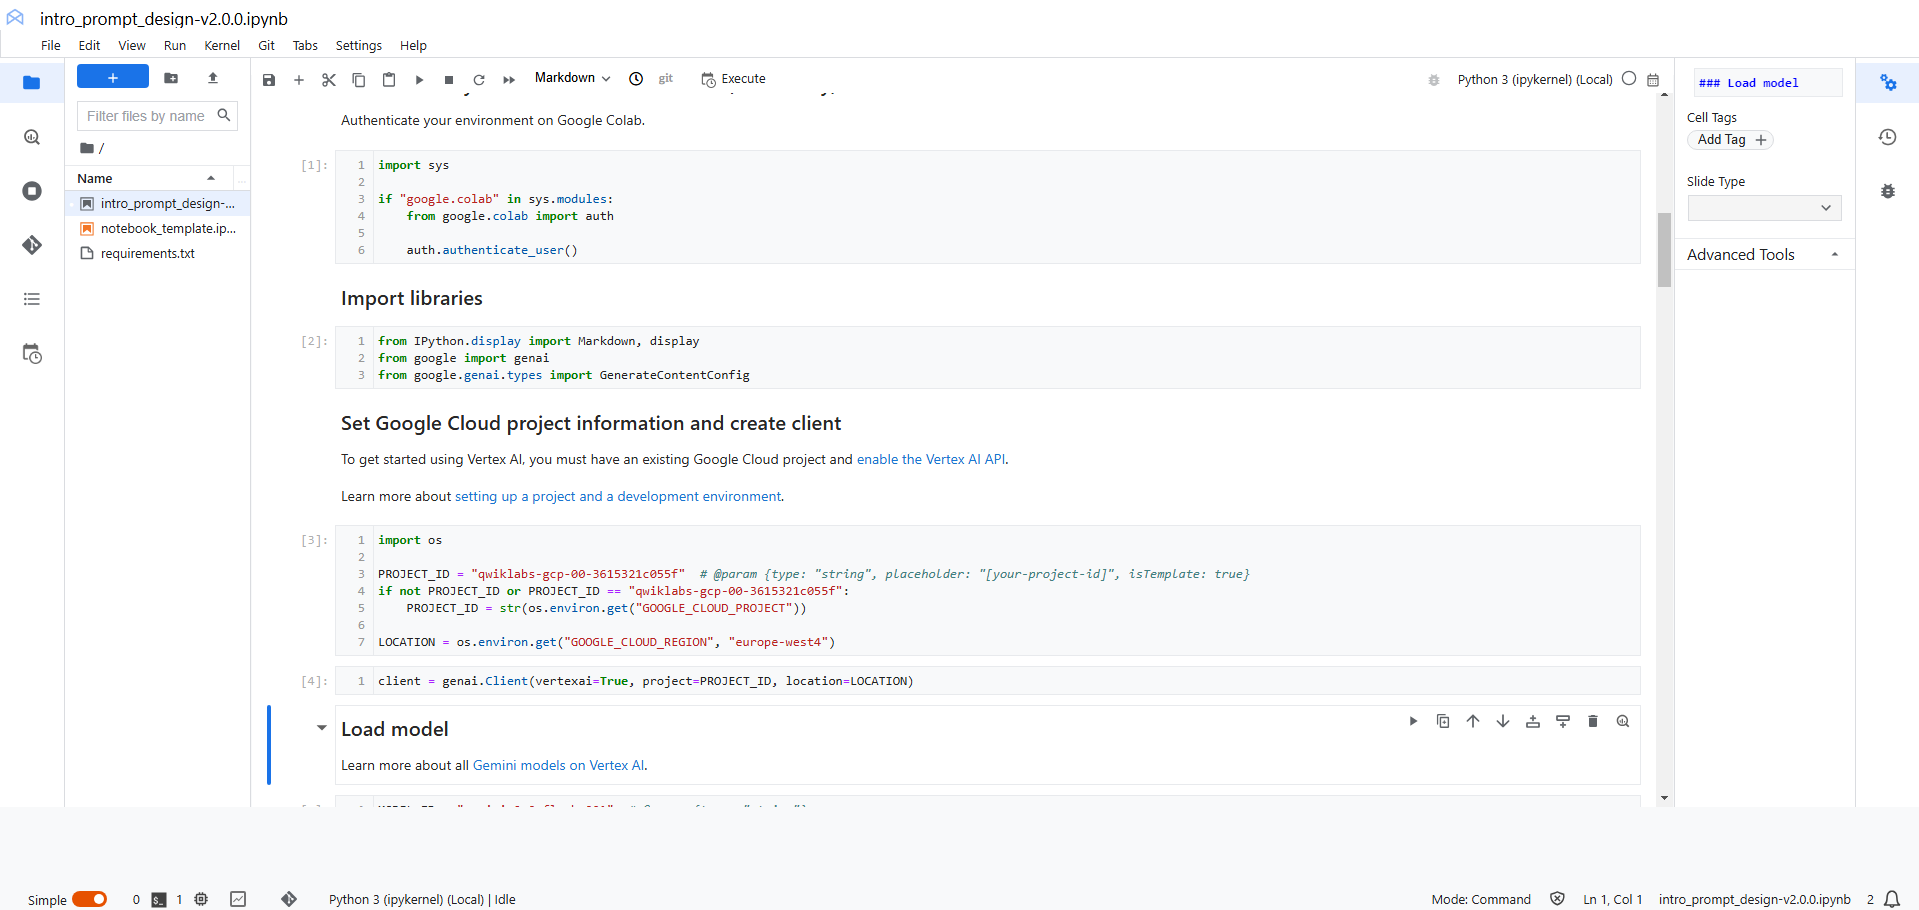Add a cell tag
1919x910 pixels.
1731,140
